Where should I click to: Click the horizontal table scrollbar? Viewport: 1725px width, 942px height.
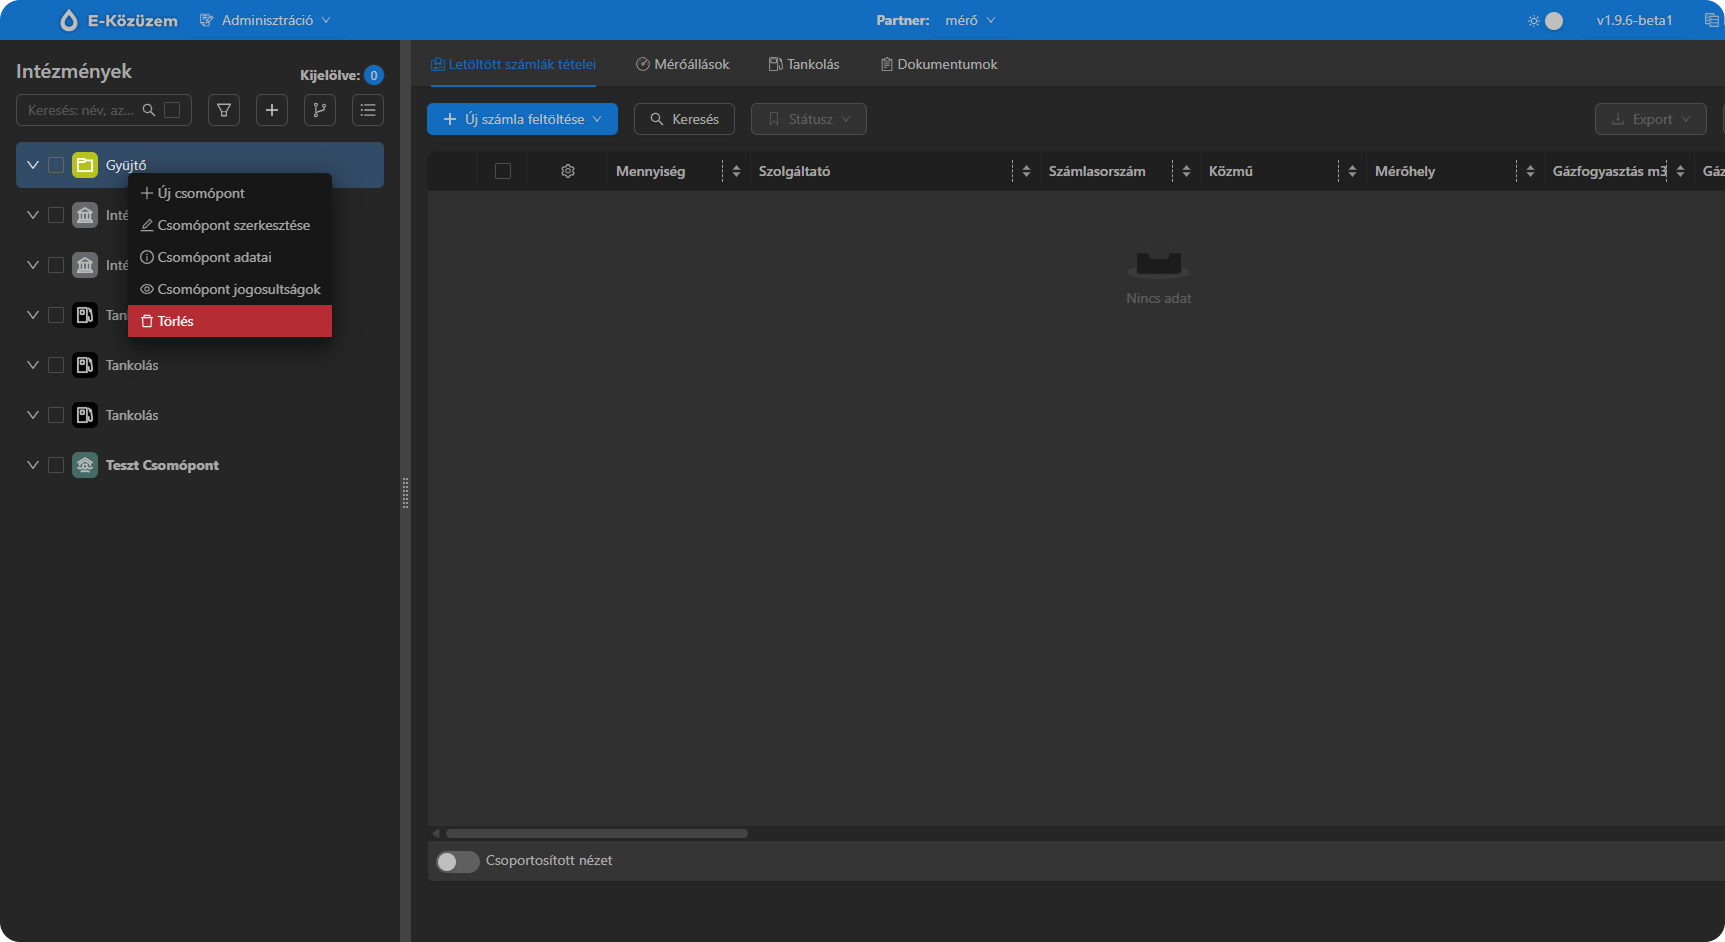click(597, 833)
